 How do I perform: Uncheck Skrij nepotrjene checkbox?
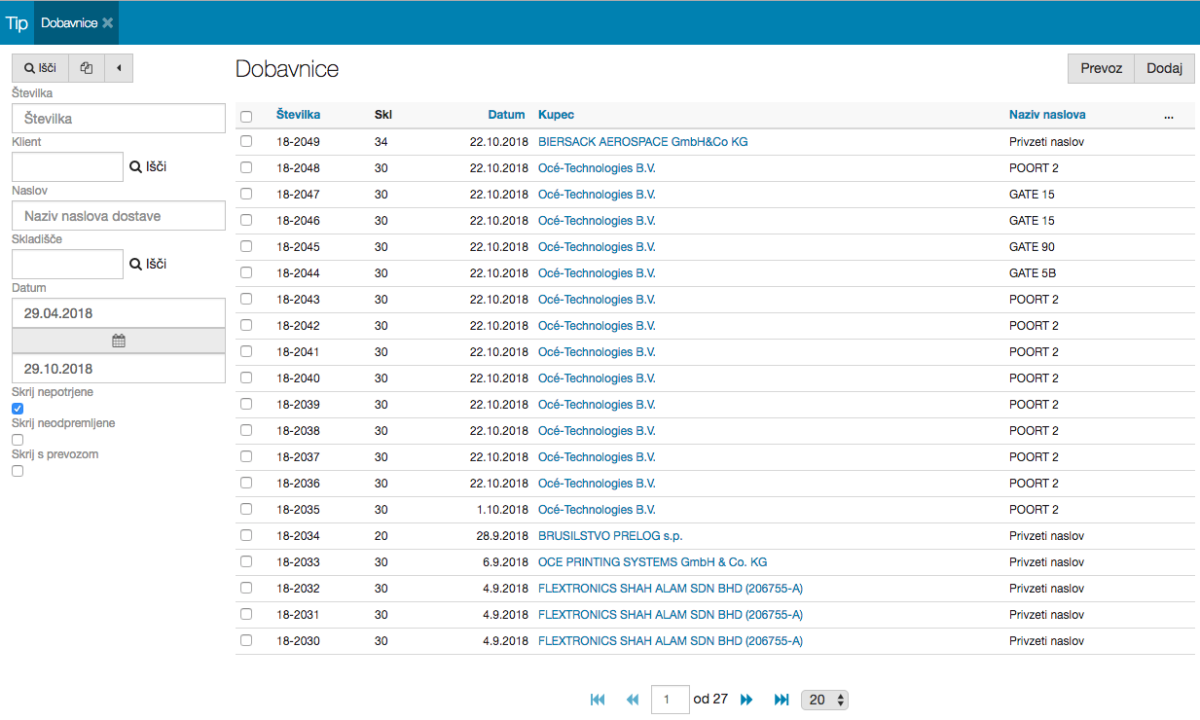tap(17, 408)
